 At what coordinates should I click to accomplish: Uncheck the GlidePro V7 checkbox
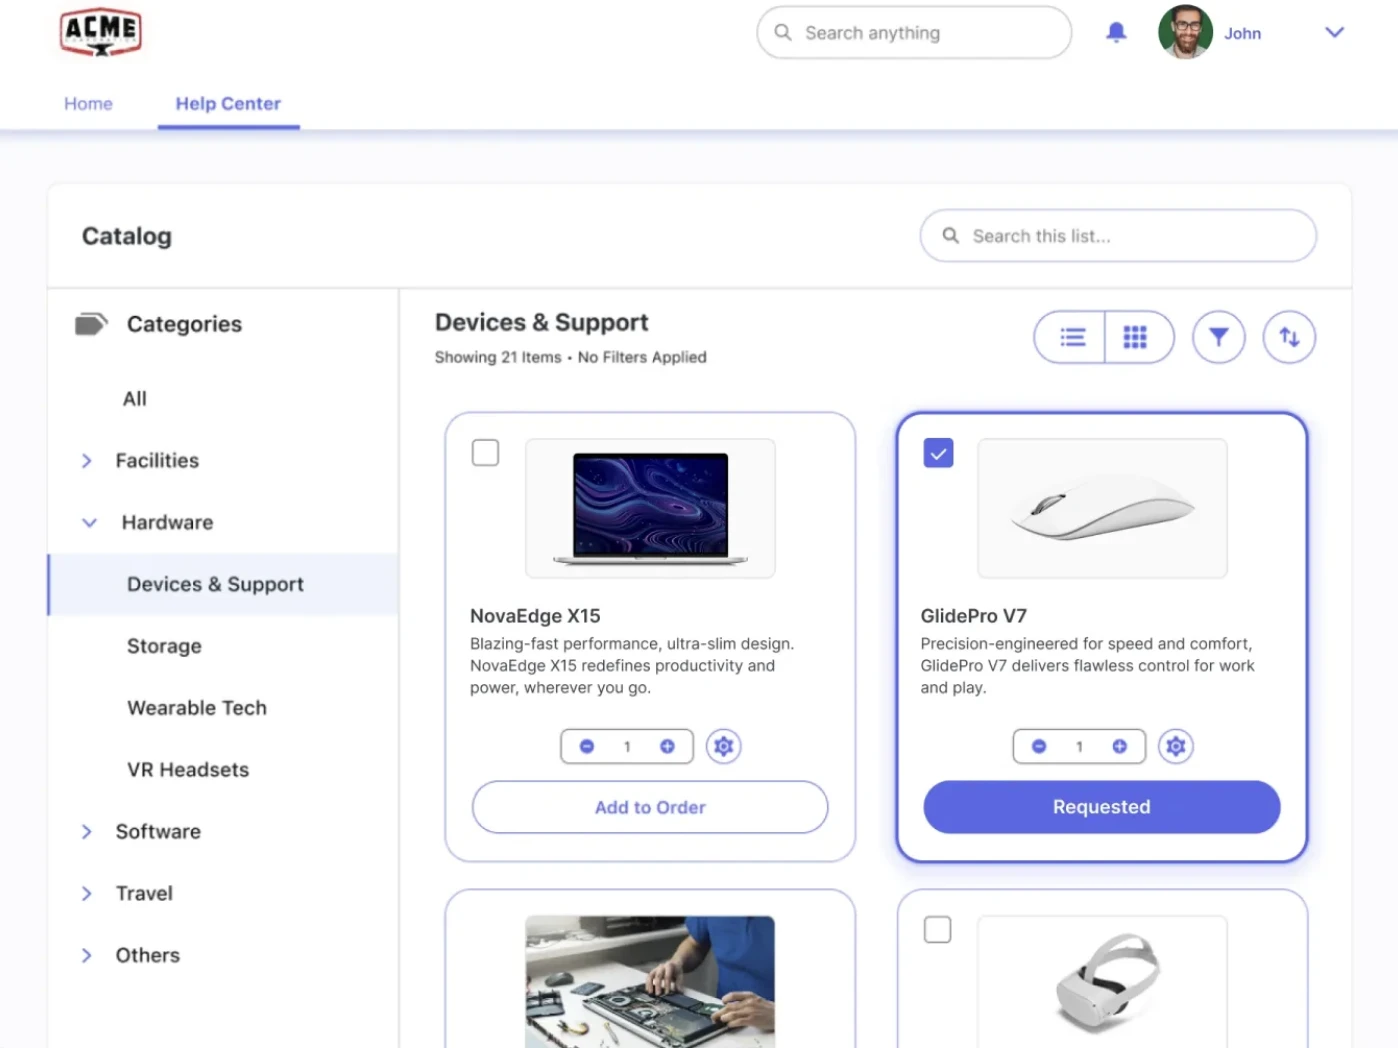[x=938, y=453]
